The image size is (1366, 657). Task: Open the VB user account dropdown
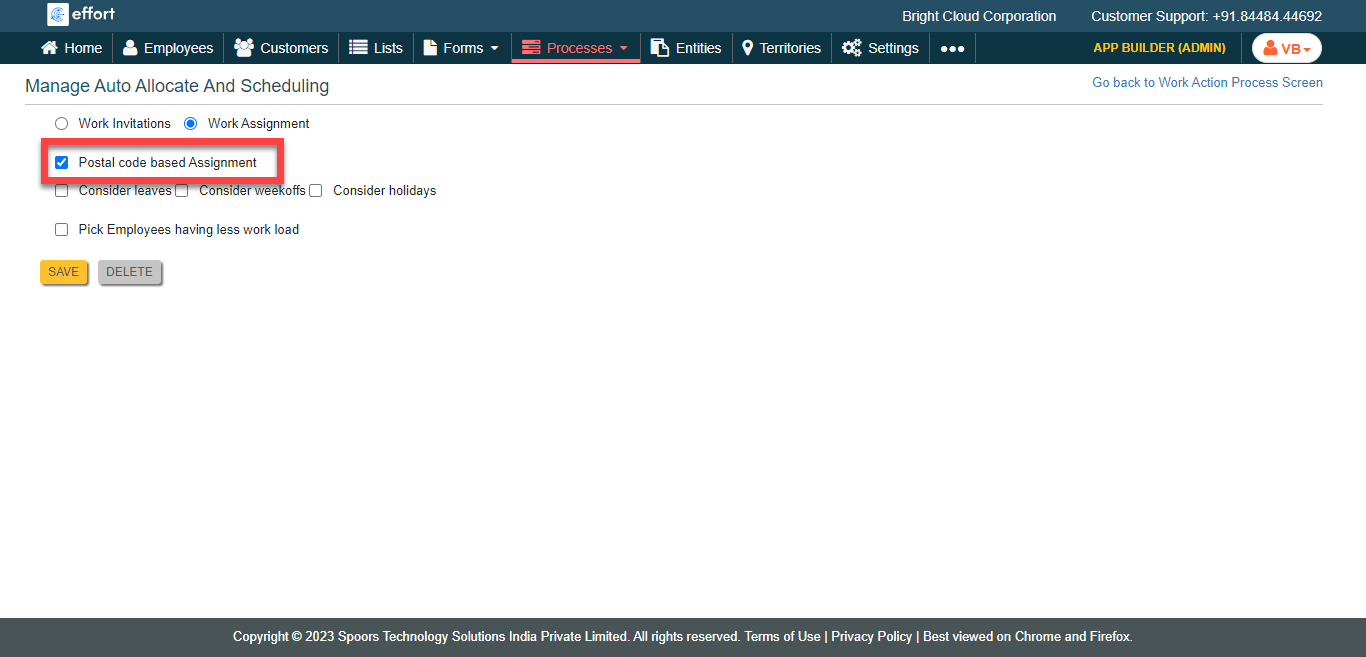[1286, 48]
